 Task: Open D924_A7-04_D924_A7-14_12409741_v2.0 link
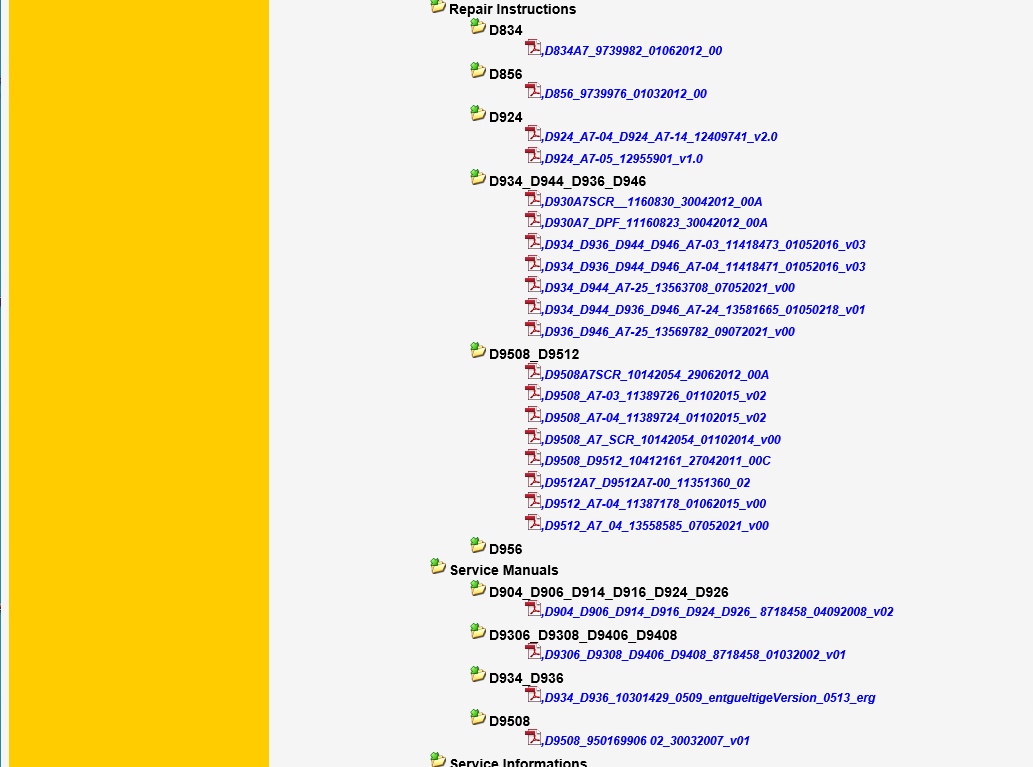[x=660, y=137]
